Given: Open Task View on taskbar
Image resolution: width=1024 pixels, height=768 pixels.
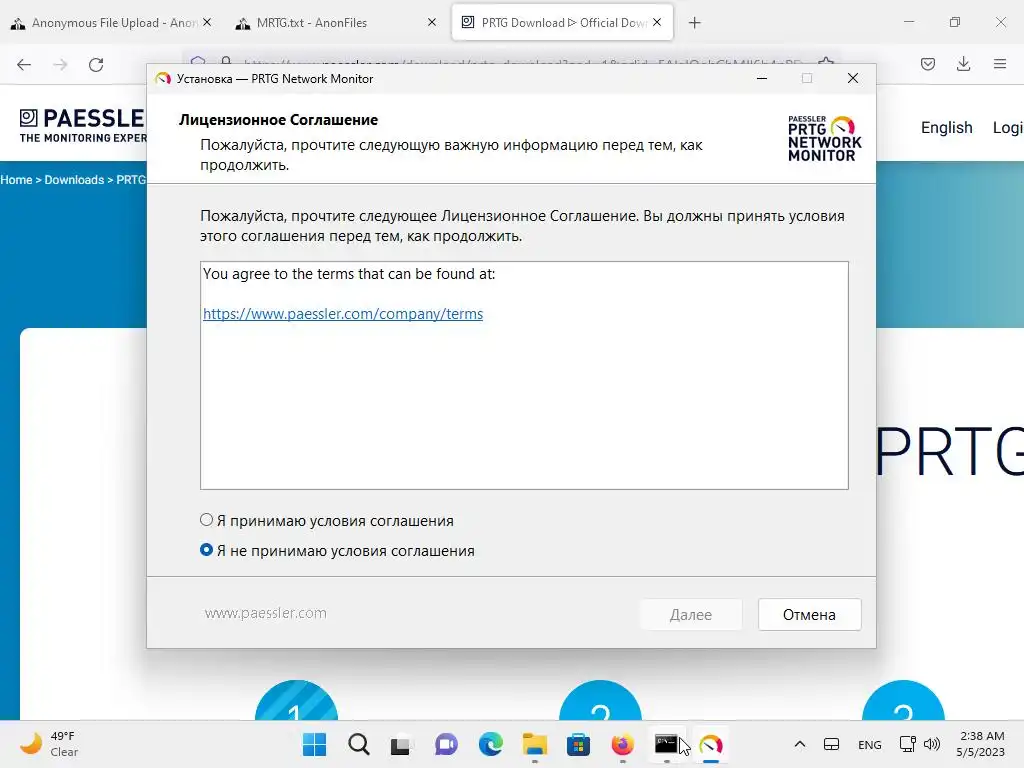Looking at the screenshot, I should (x=402, y=744).
